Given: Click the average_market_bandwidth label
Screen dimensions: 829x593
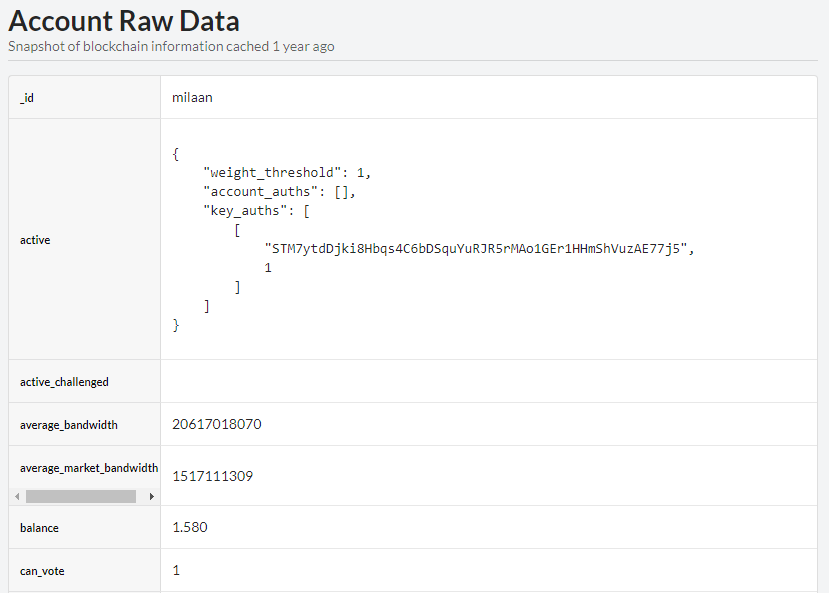Looking at the screenshot, I should 88,468.
